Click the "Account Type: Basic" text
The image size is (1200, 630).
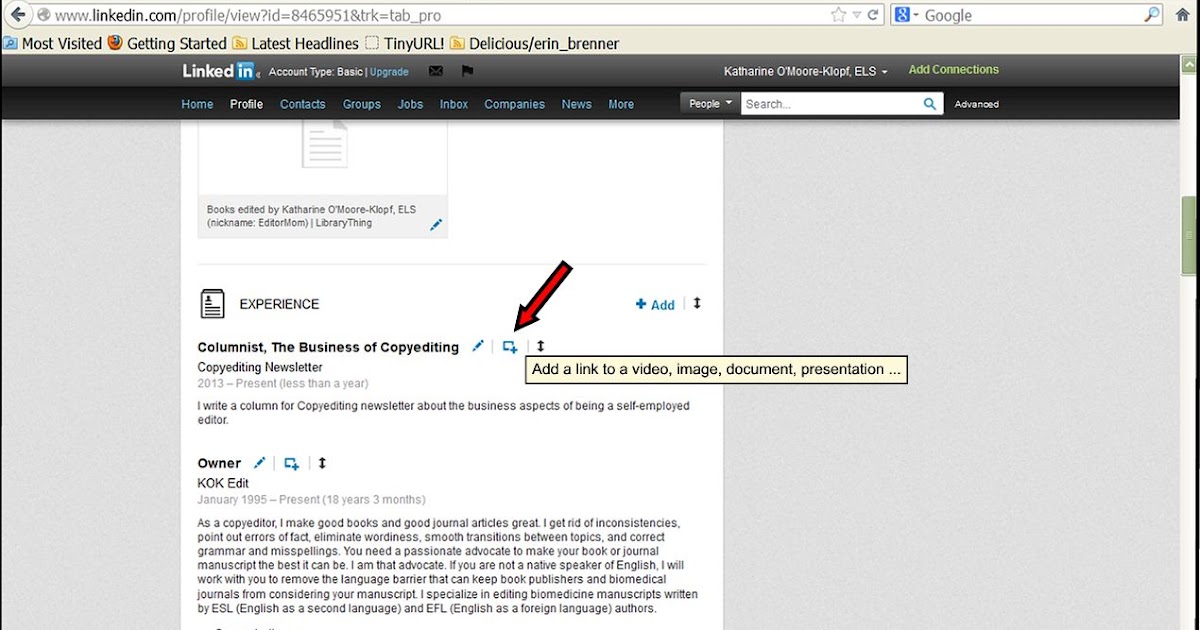pyautogui.click(x=316, y=72)
